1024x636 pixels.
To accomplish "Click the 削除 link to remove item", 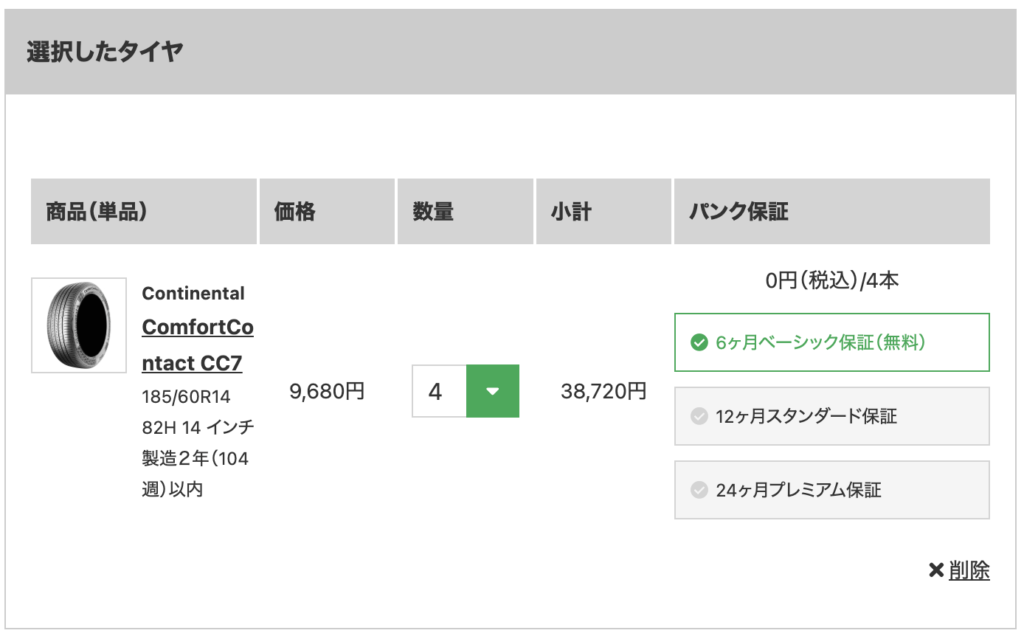I will click(x=969, y=570).
